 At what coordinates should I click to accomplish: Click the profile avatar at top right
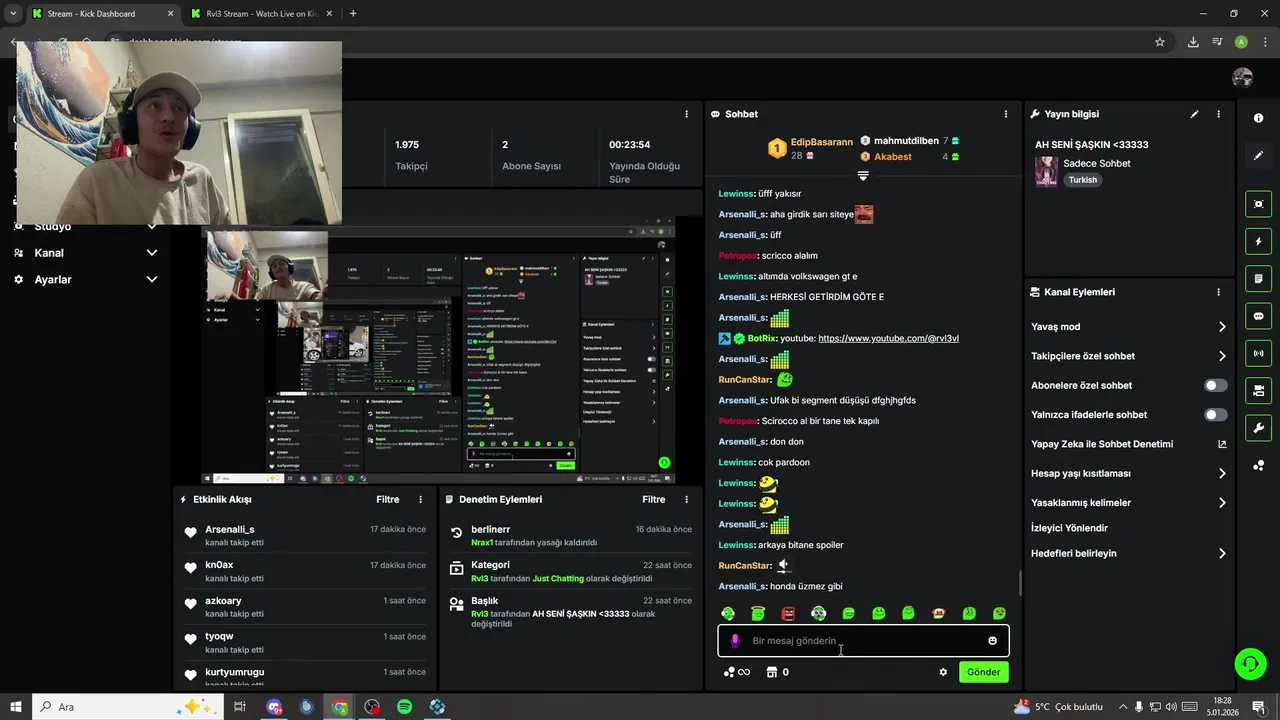(1243, 78)
